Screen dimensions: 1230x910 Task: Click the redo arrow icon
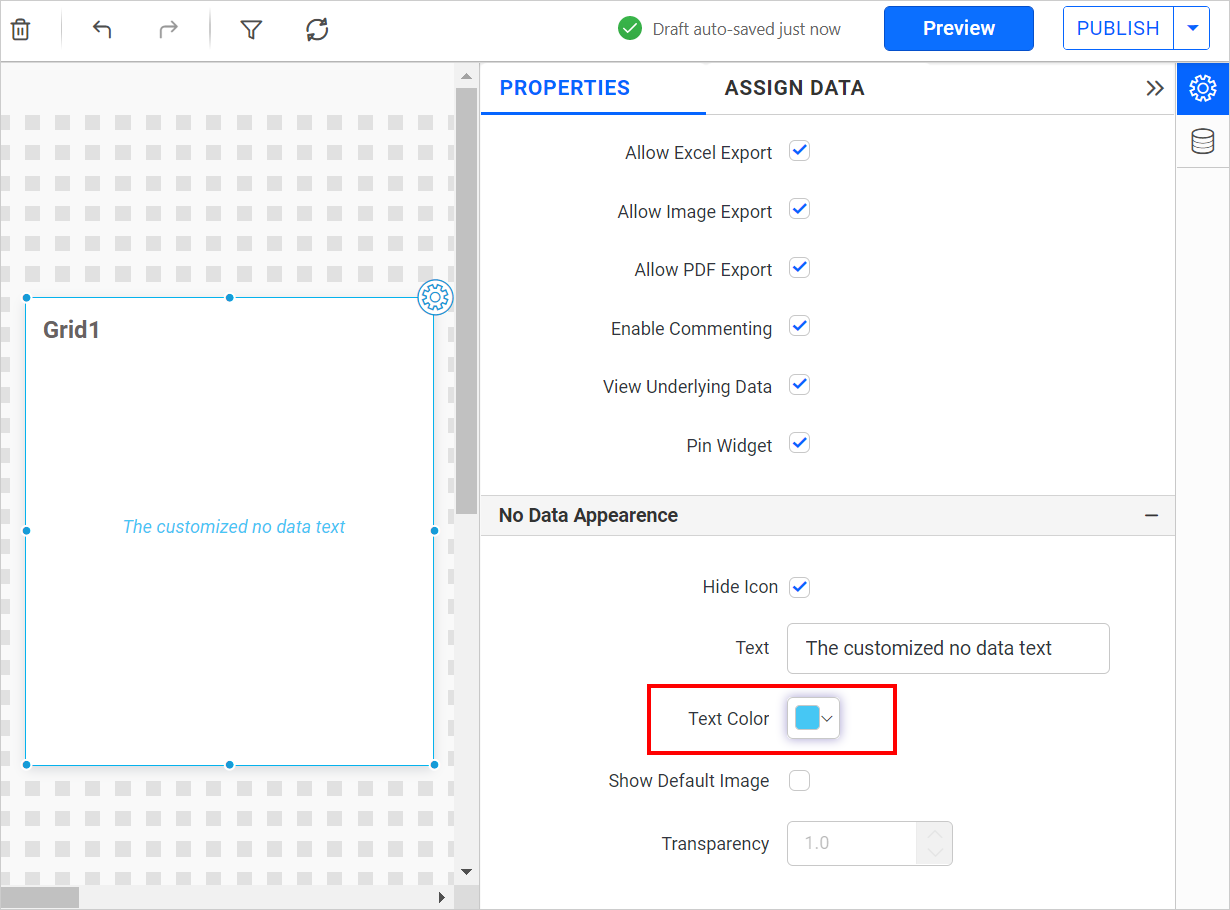point(168,30)
